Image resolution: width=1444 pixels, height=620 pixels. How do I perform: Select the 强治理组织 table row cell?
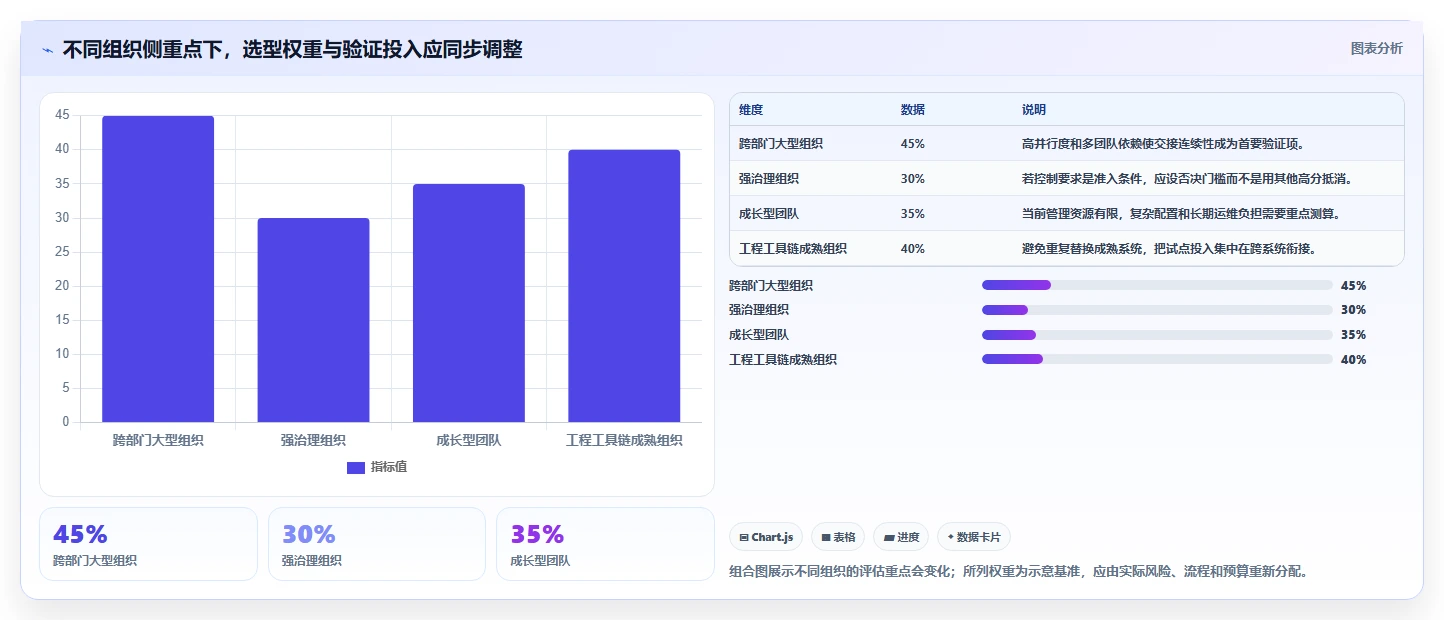coord(769,179)
